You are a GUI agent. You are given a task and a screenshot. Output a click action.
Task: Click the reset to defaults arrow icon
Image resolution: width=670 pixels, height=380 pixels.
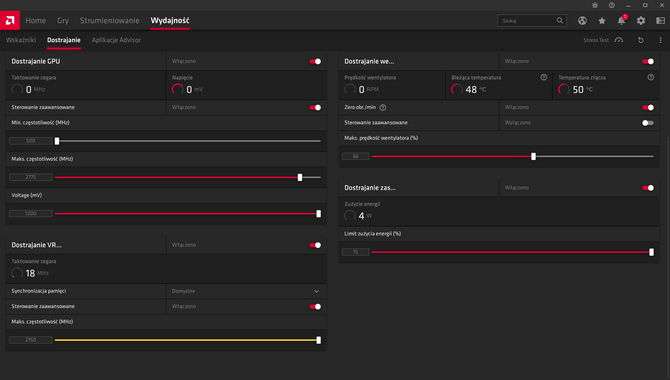pyautogui.click(x=641, y=40)
